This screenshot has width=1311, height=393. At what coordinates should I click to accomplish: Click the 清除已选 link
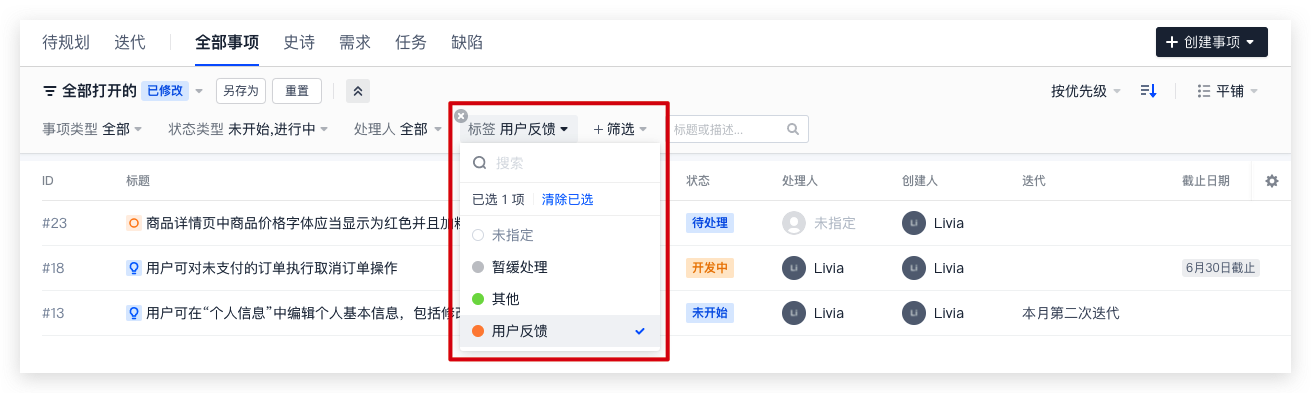pyautogui.click(x=567, y=200)
